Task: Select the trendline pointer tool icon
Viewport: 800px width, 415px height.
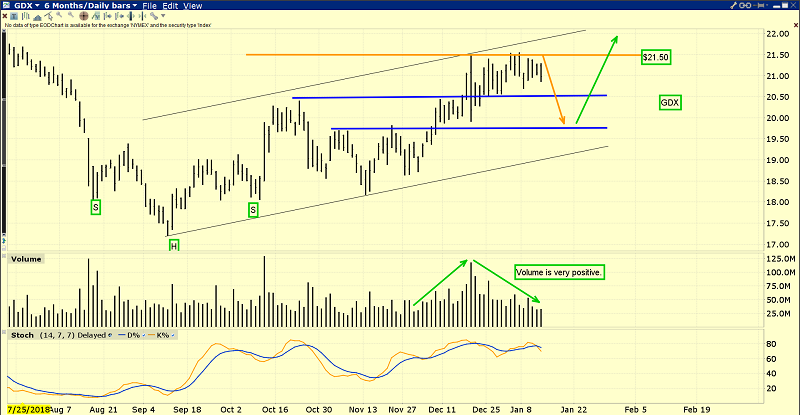Action: 48,16
